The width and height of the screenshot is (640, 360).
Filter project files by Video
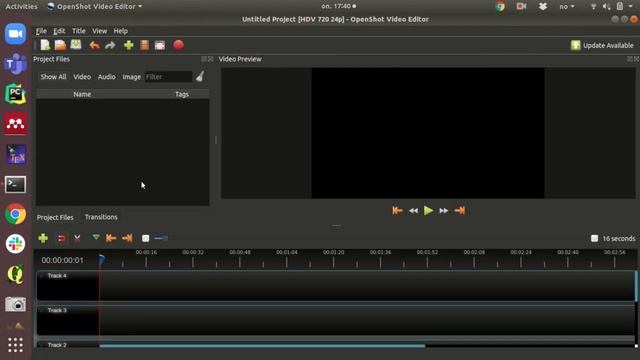tap(82, 77)
